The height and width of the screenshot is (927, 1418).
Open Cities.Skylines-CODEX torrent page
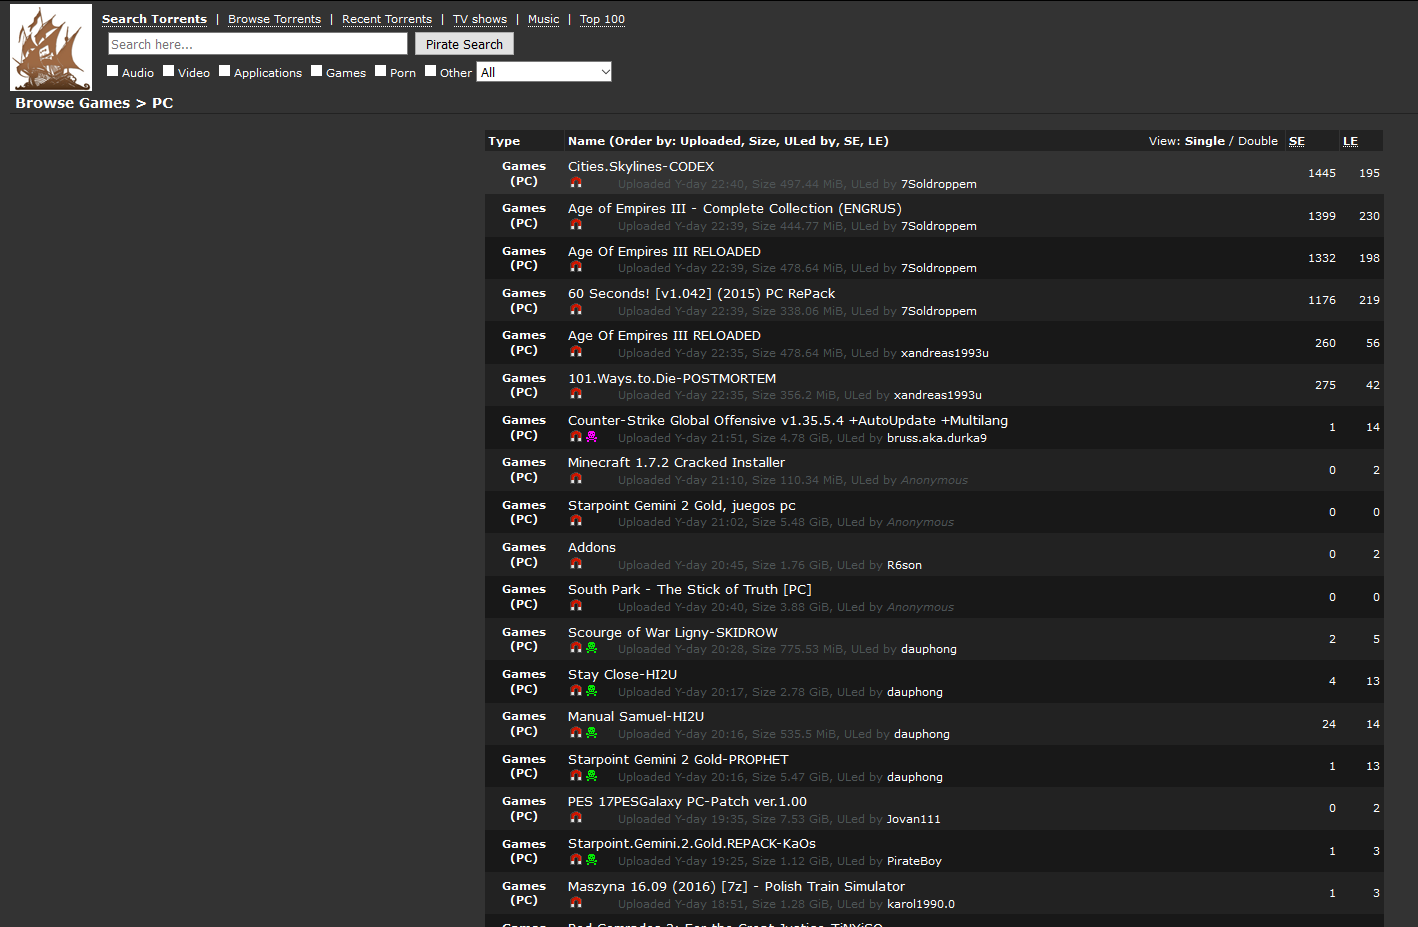click(x=641, y=166)
